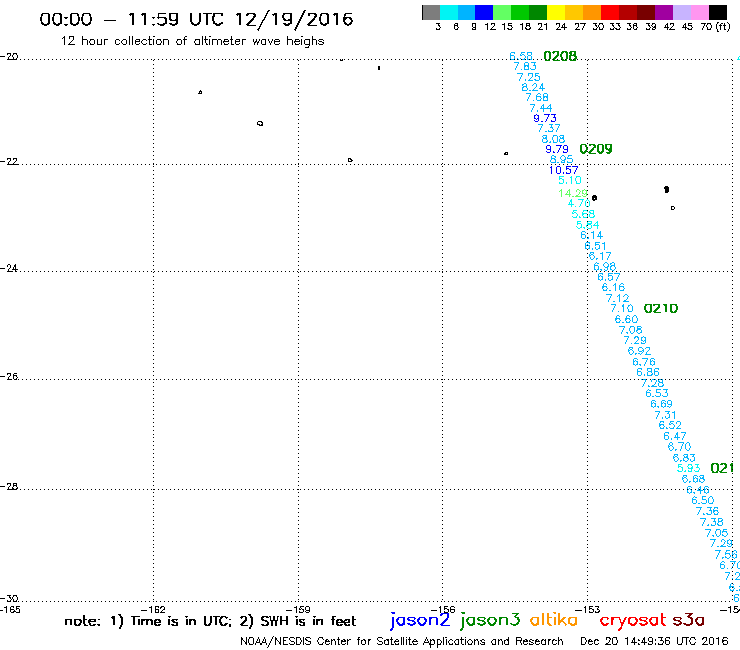This screenshot has height=650, width=740.
Task: Select the 7.05 wave height value
Action: pos(716,533)
